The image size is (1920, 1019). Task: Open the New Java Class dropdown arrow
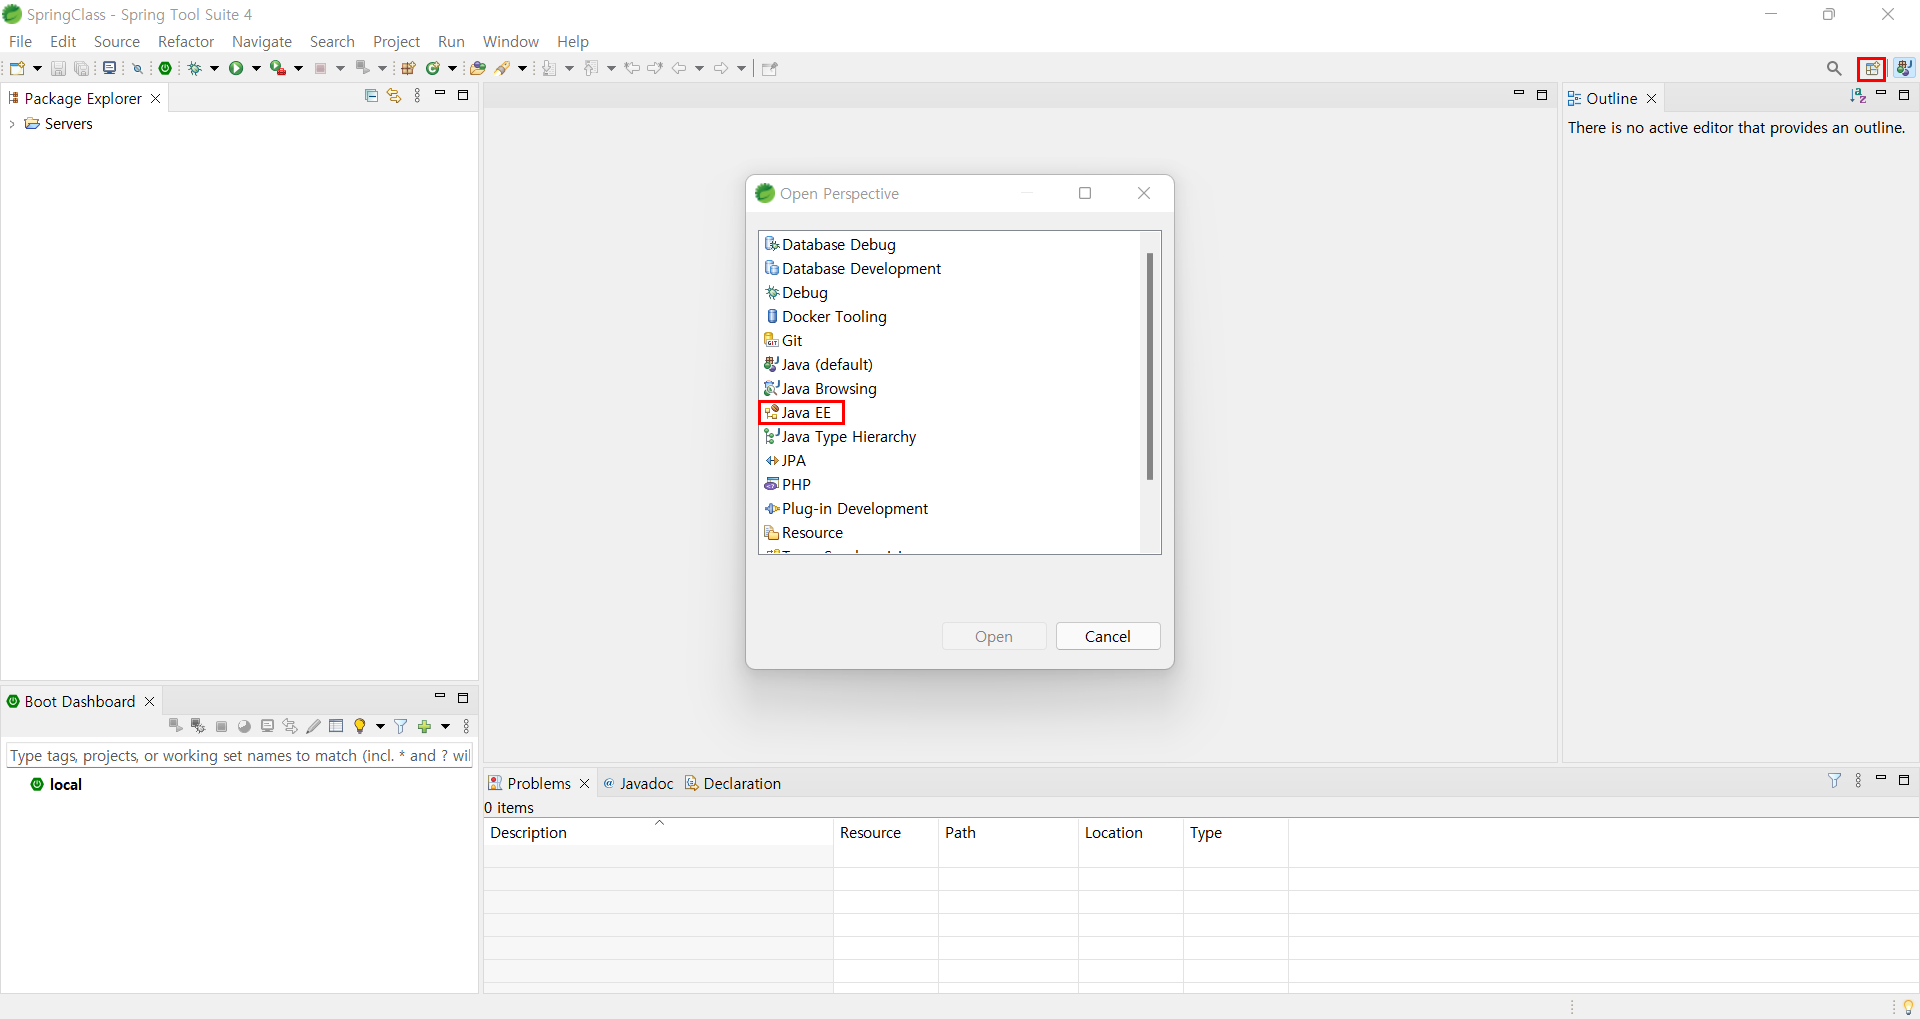[x=453, y=68]
